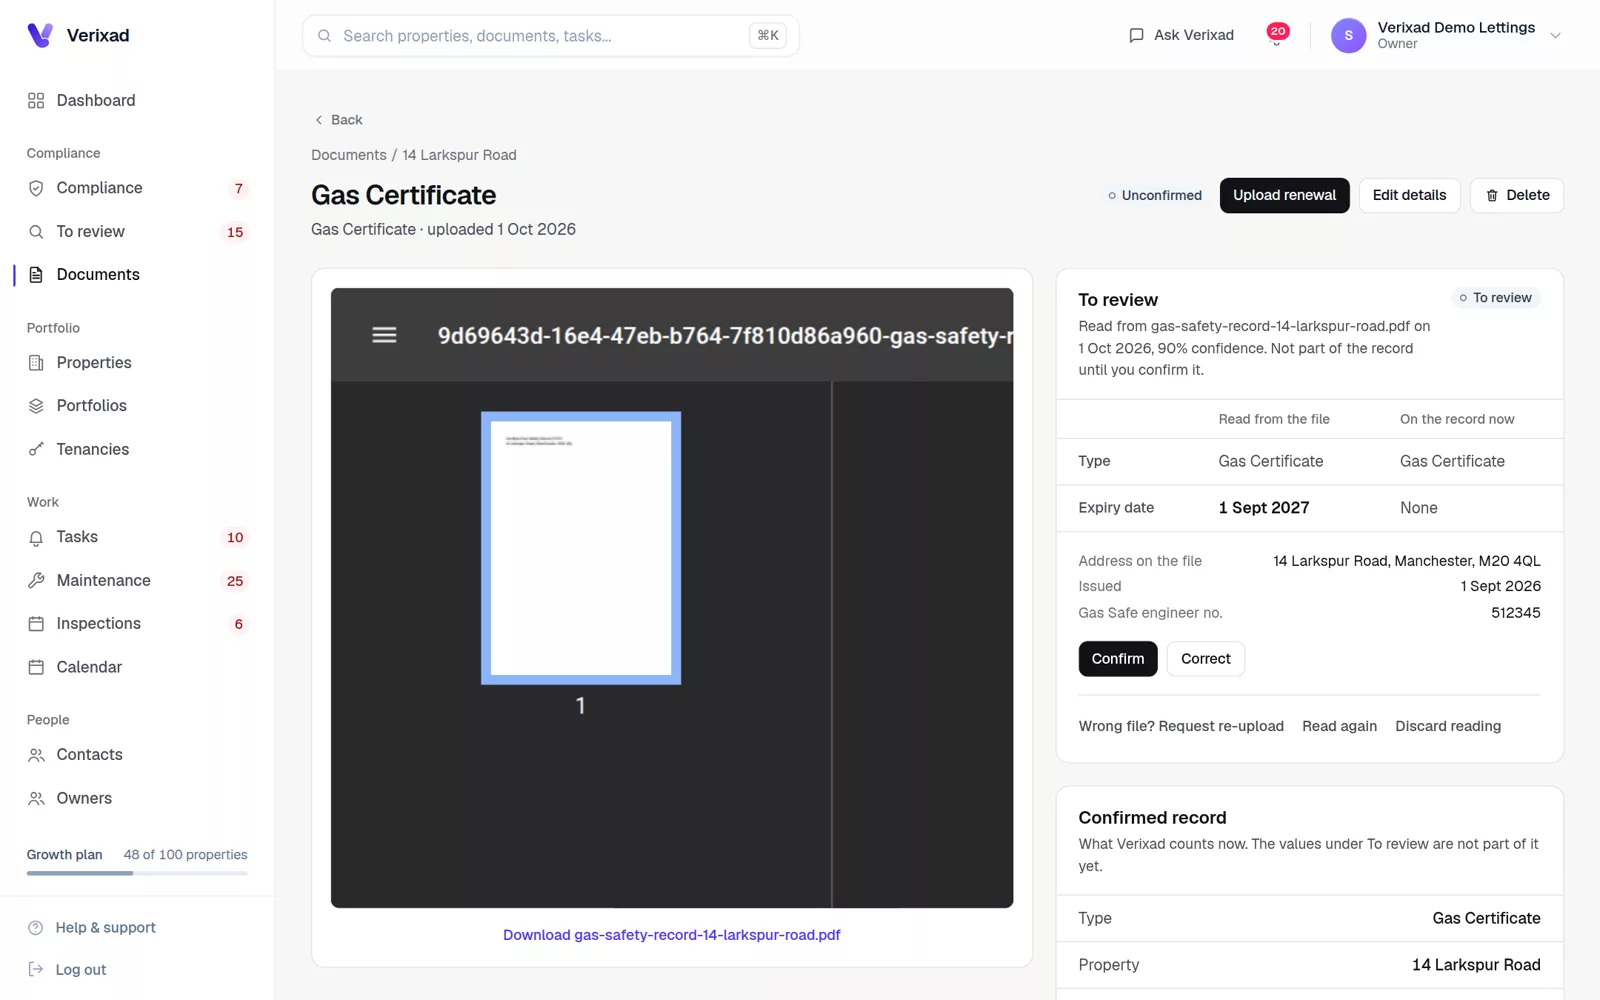Click the Calendar icon in sidebar

(x=36, y=668)
